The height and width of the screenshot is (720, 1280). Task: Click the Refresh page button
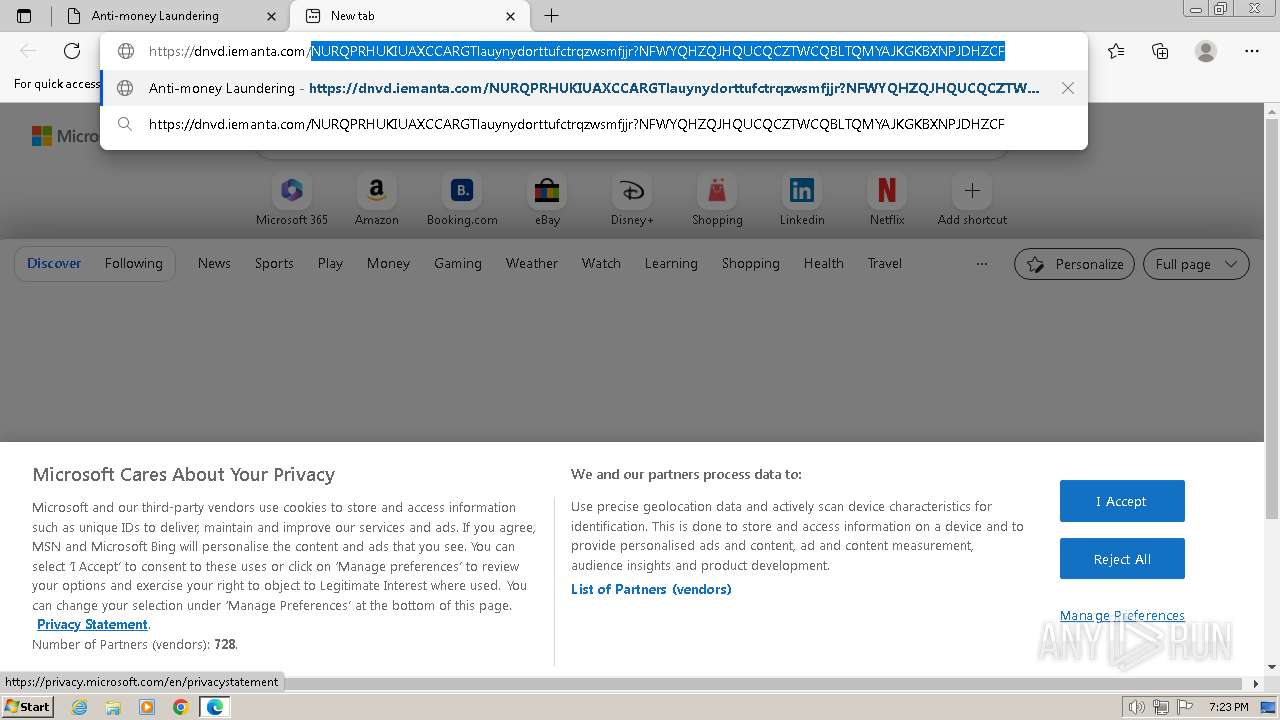pos(72,51)
